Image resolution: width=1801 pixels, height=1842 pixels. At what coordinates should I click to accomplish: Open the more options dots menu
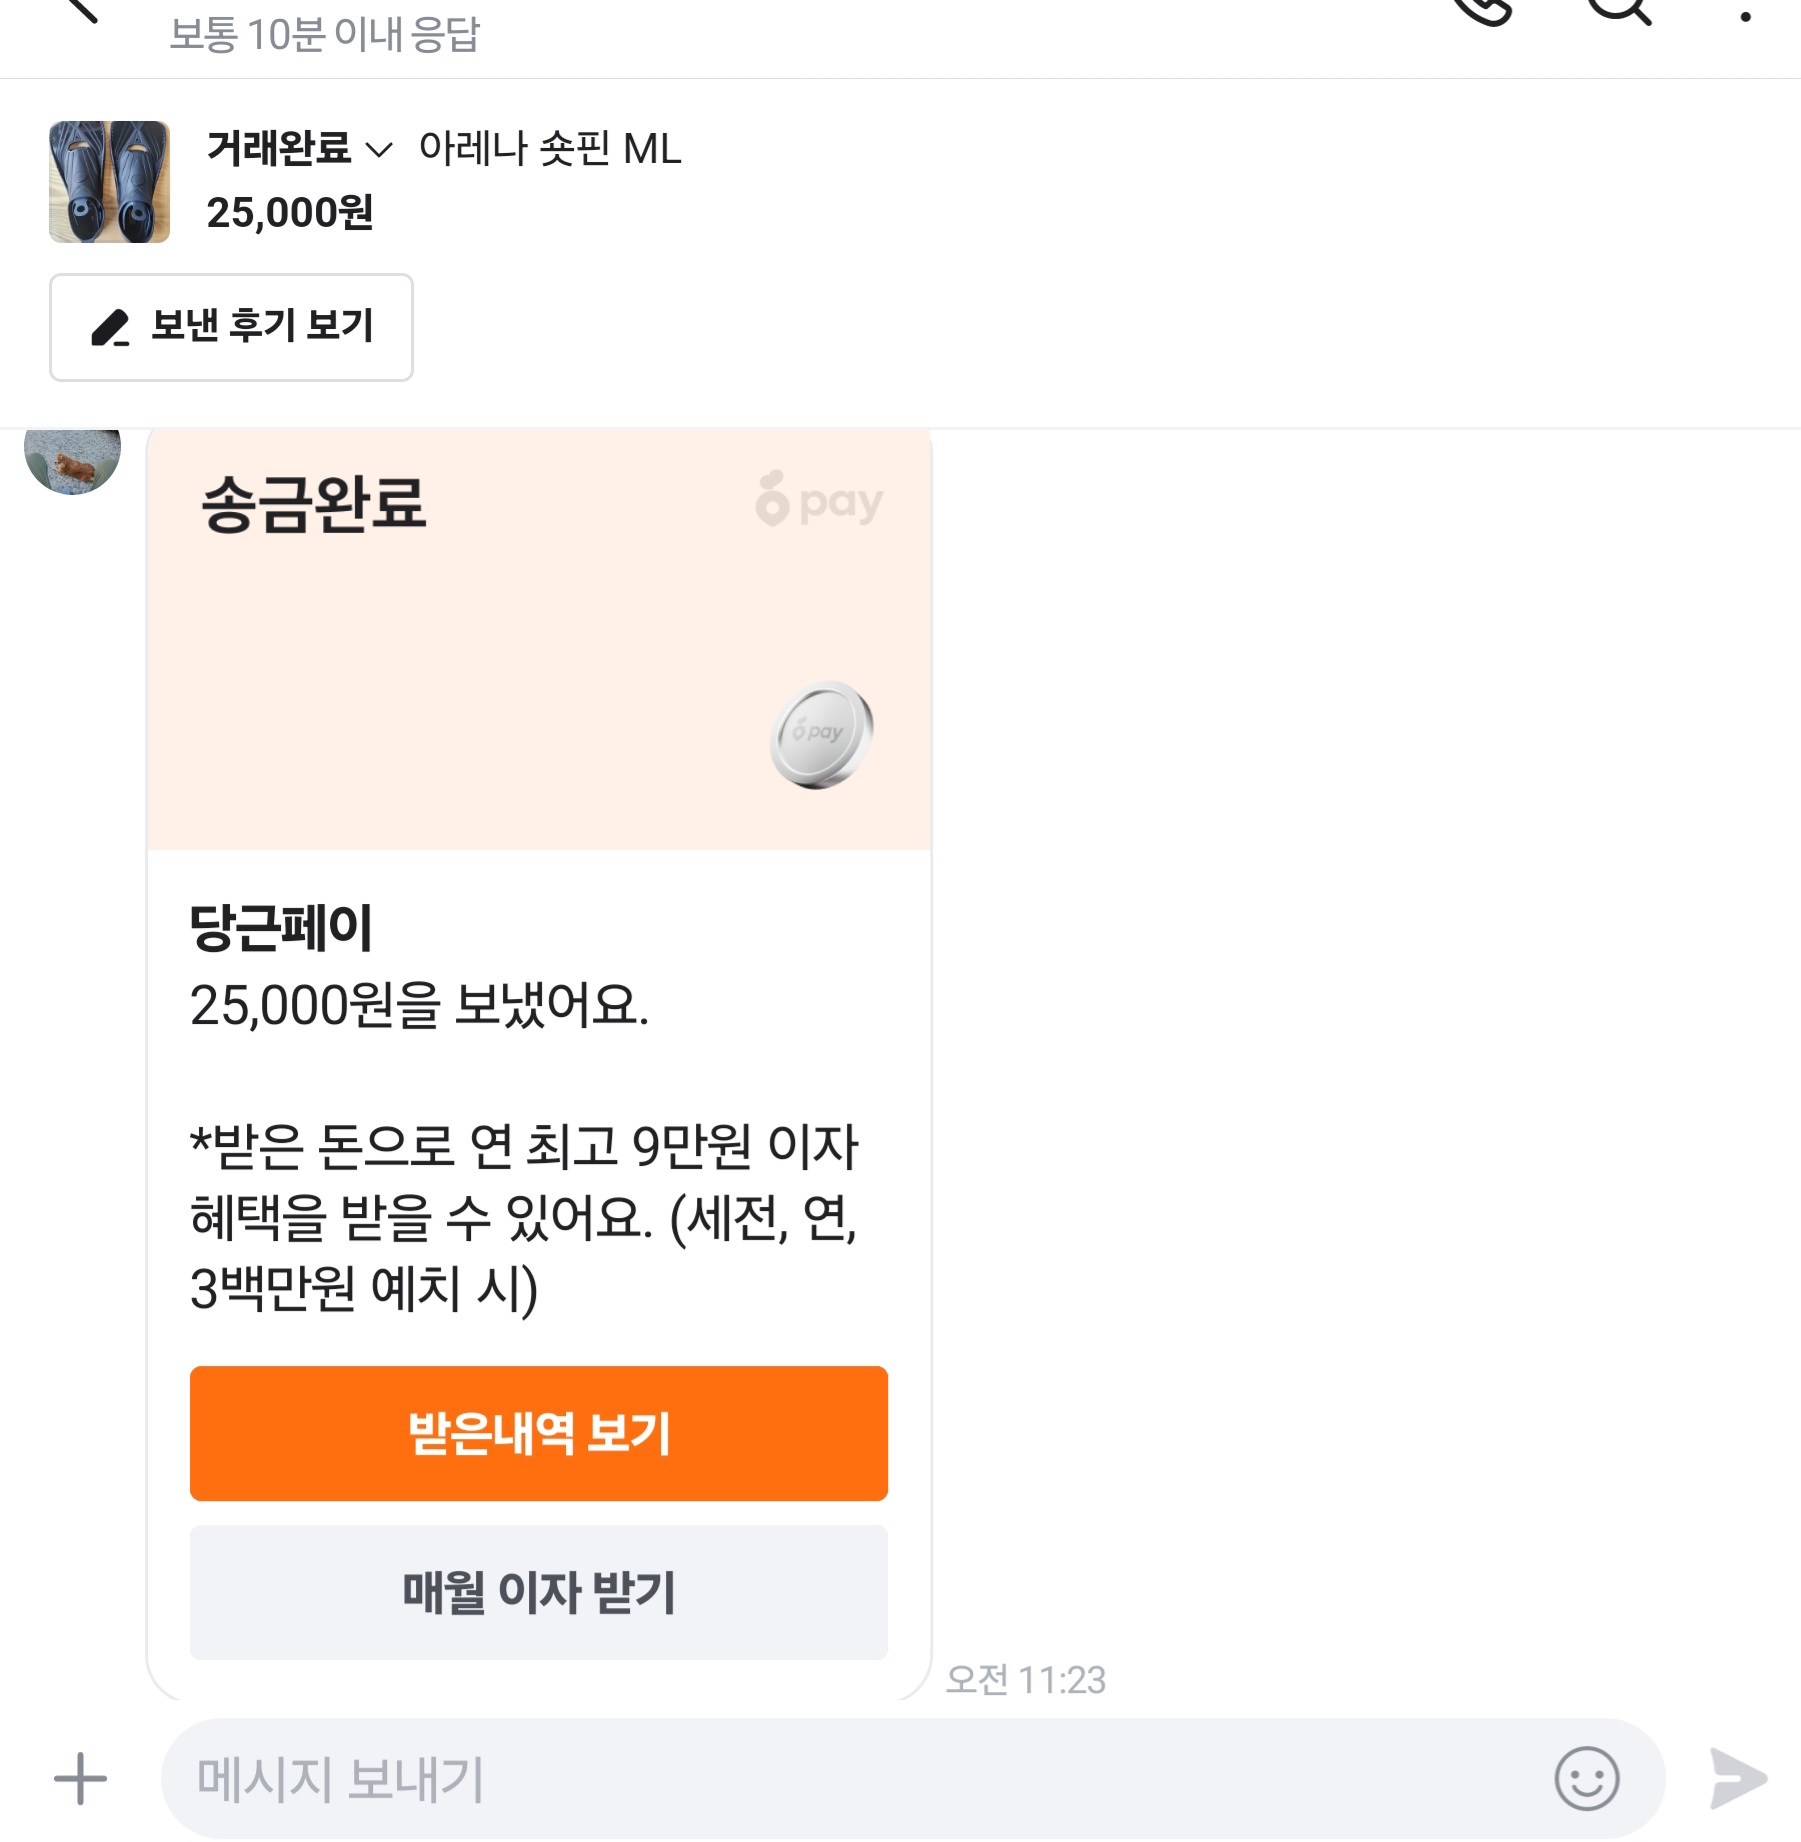click(x=1745, y=15)
